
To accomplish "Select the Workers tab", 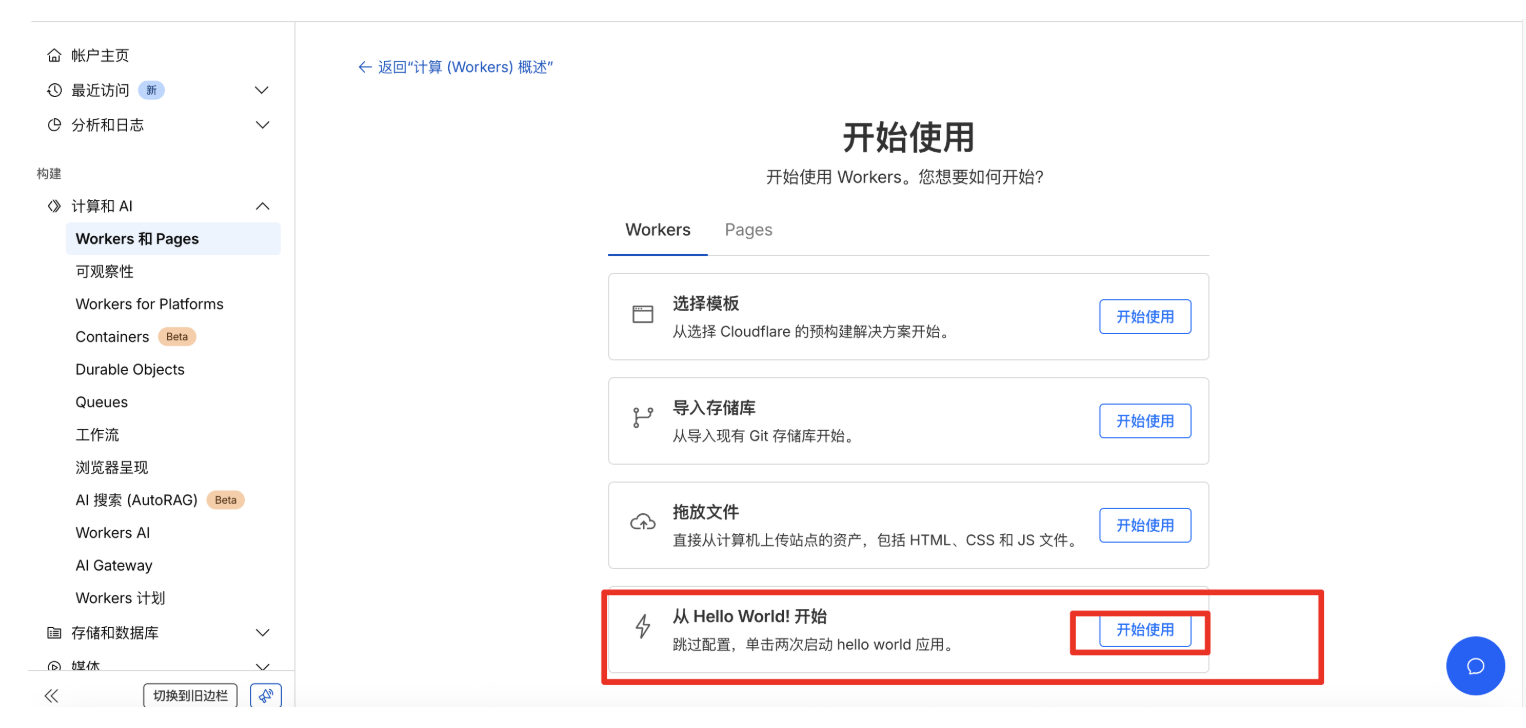I will point(657,230).
